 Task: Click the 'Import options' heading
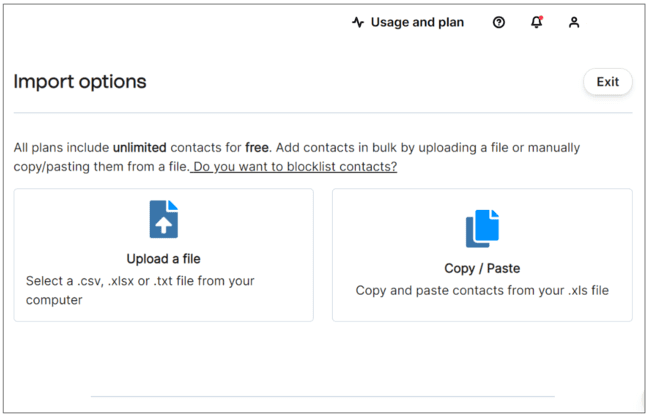(80, 82)
